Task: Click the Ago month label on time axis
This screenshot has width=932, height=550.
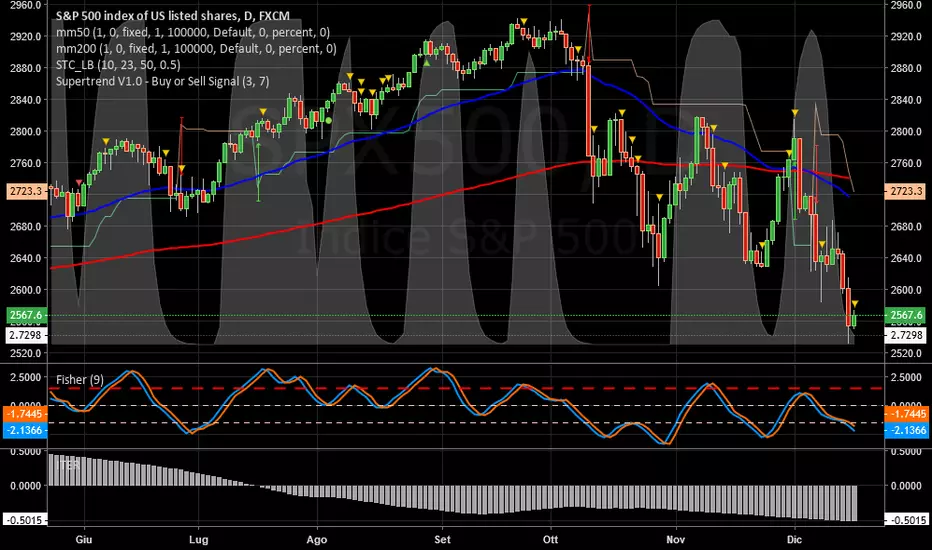Action: (x=317, y=540)
